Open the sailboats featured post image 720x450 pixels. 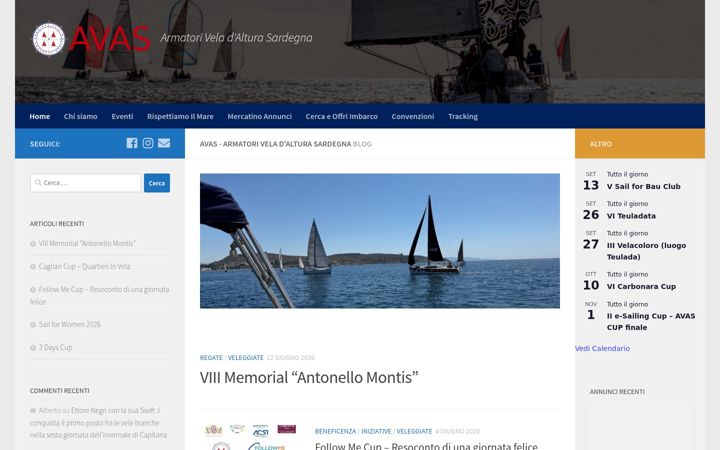380,241
